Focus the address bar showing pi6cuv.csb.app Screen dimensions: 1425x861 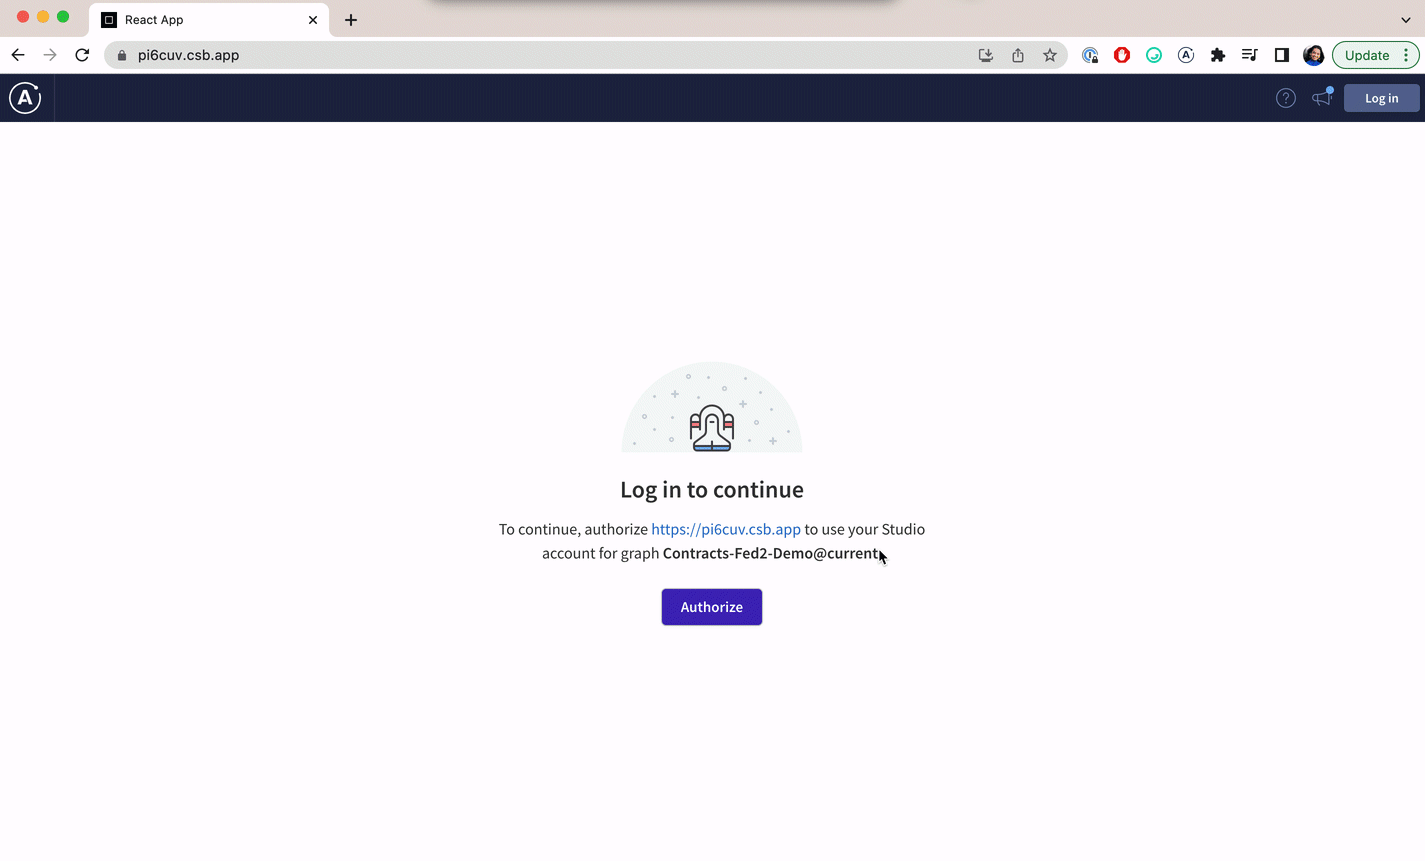pos(540,55)
